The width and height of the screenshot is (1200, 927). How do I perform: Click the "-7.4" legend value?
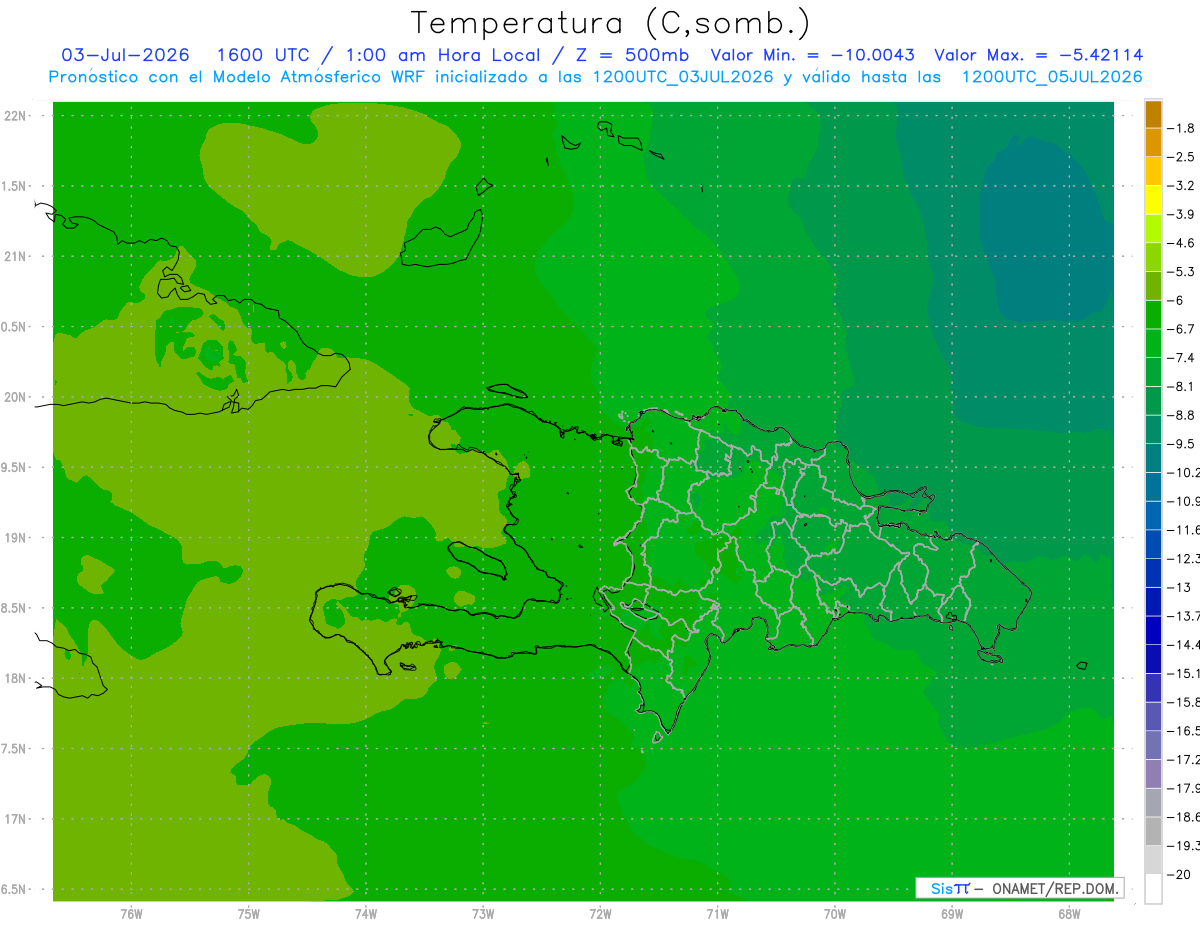coord(1182,358)
